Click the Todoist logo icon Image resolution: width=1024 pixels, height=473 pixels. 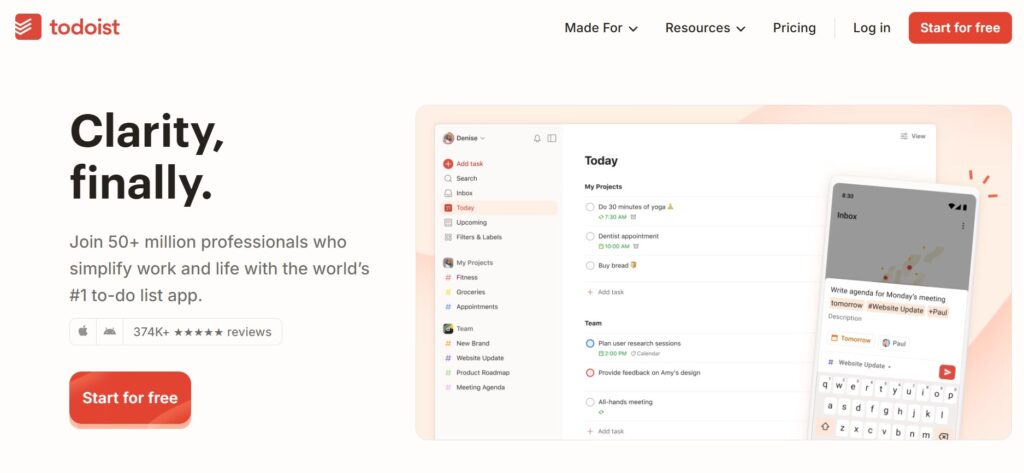coord(28,27)
